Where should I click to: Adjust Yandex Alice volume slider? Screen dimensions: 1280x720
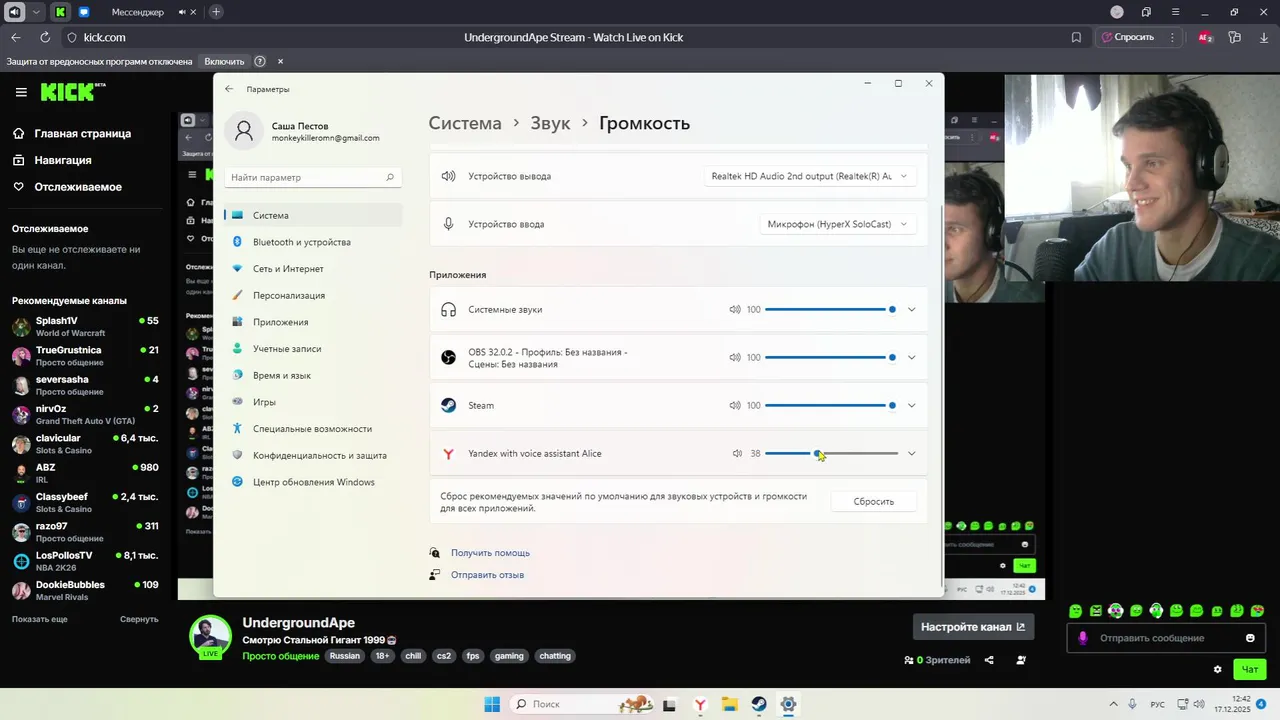coord(831,453)
